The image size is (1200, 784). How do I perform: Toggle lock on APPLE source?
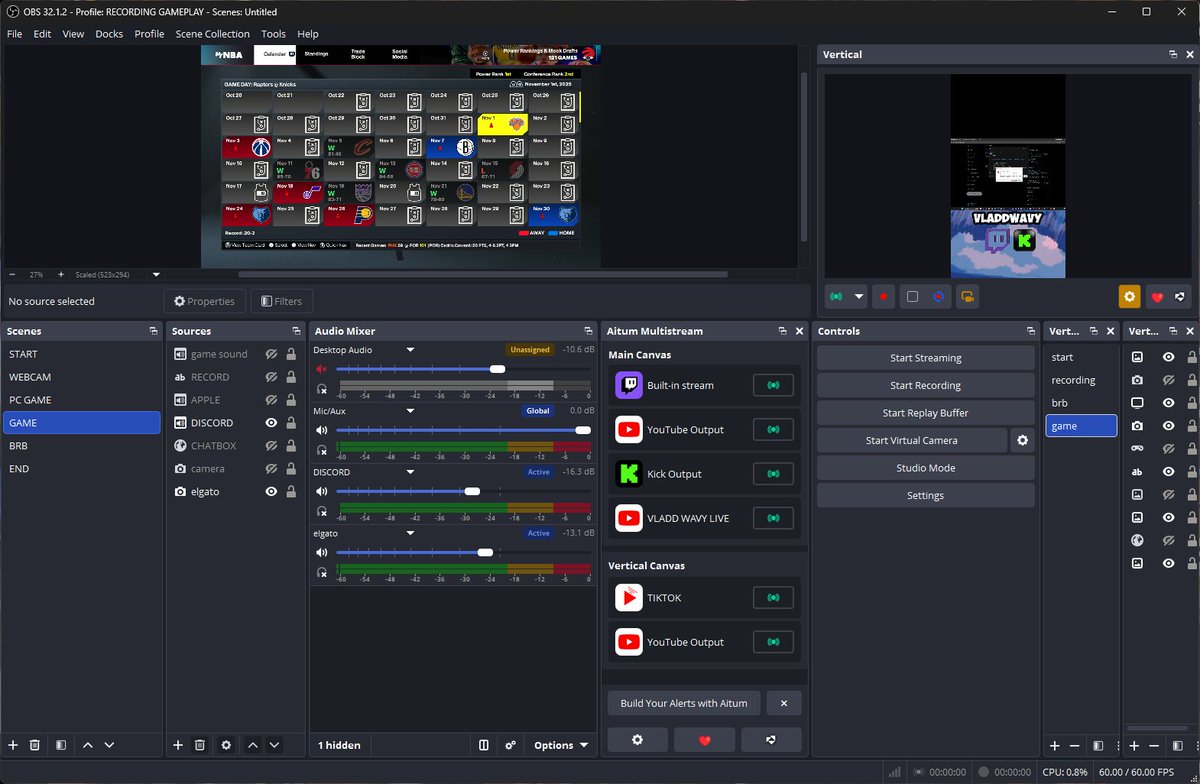[x=291, y=400]
